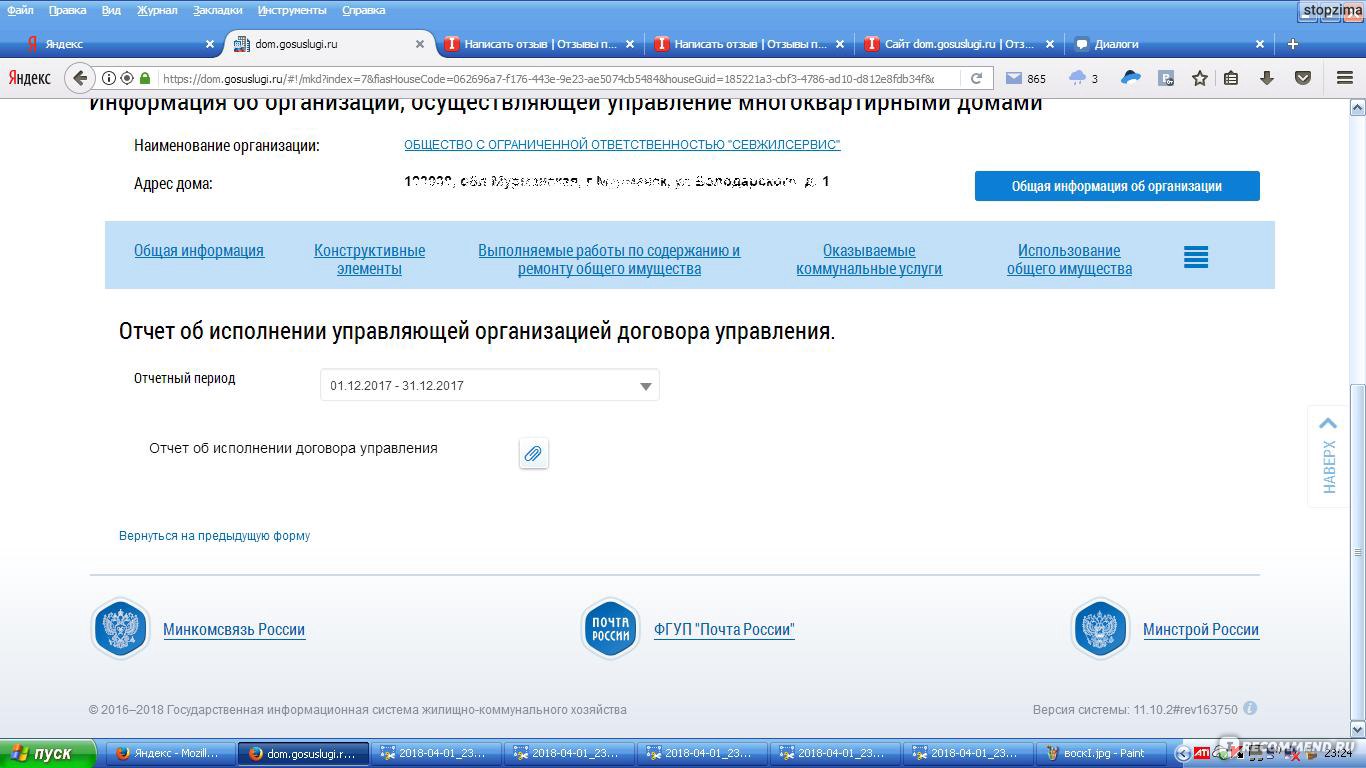Click the Общая информация об организации button
The image size is (1366, 768).
coord(1117,186)
